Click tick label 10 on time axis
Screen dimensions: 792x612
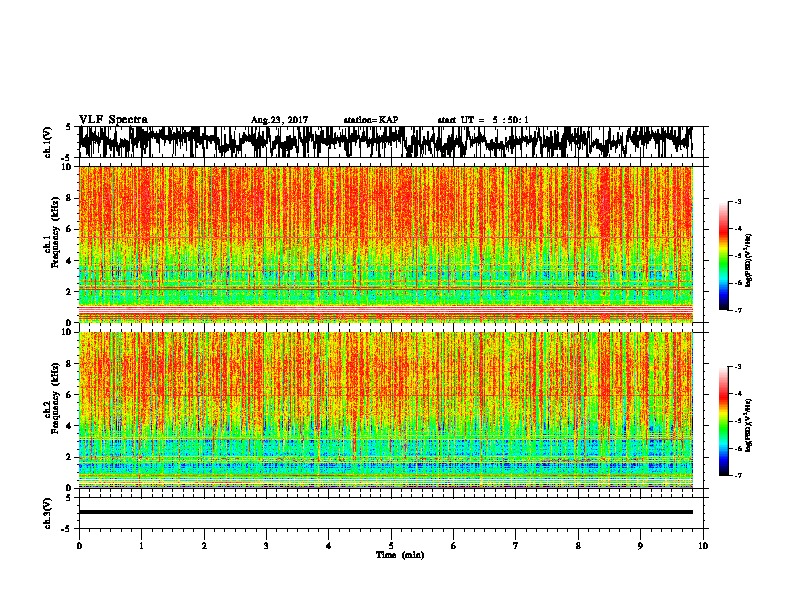703,546
